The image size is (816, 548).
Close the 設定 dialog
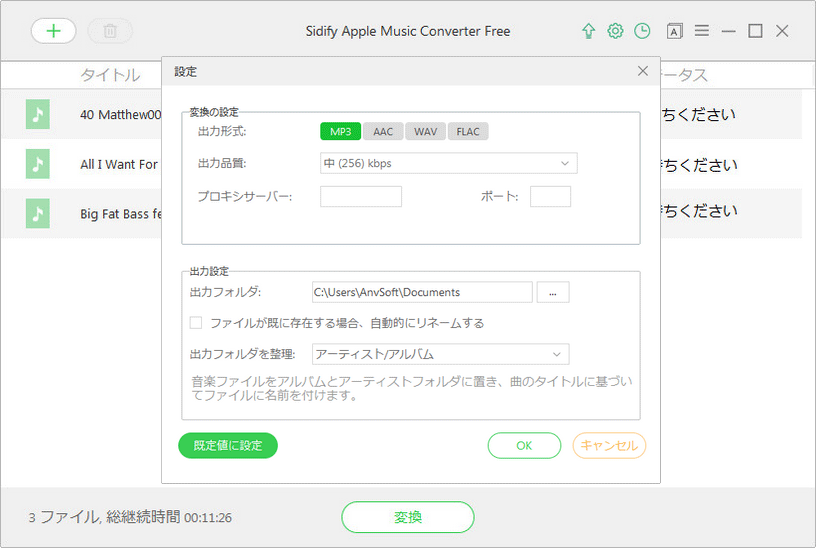tap(643, 71)
